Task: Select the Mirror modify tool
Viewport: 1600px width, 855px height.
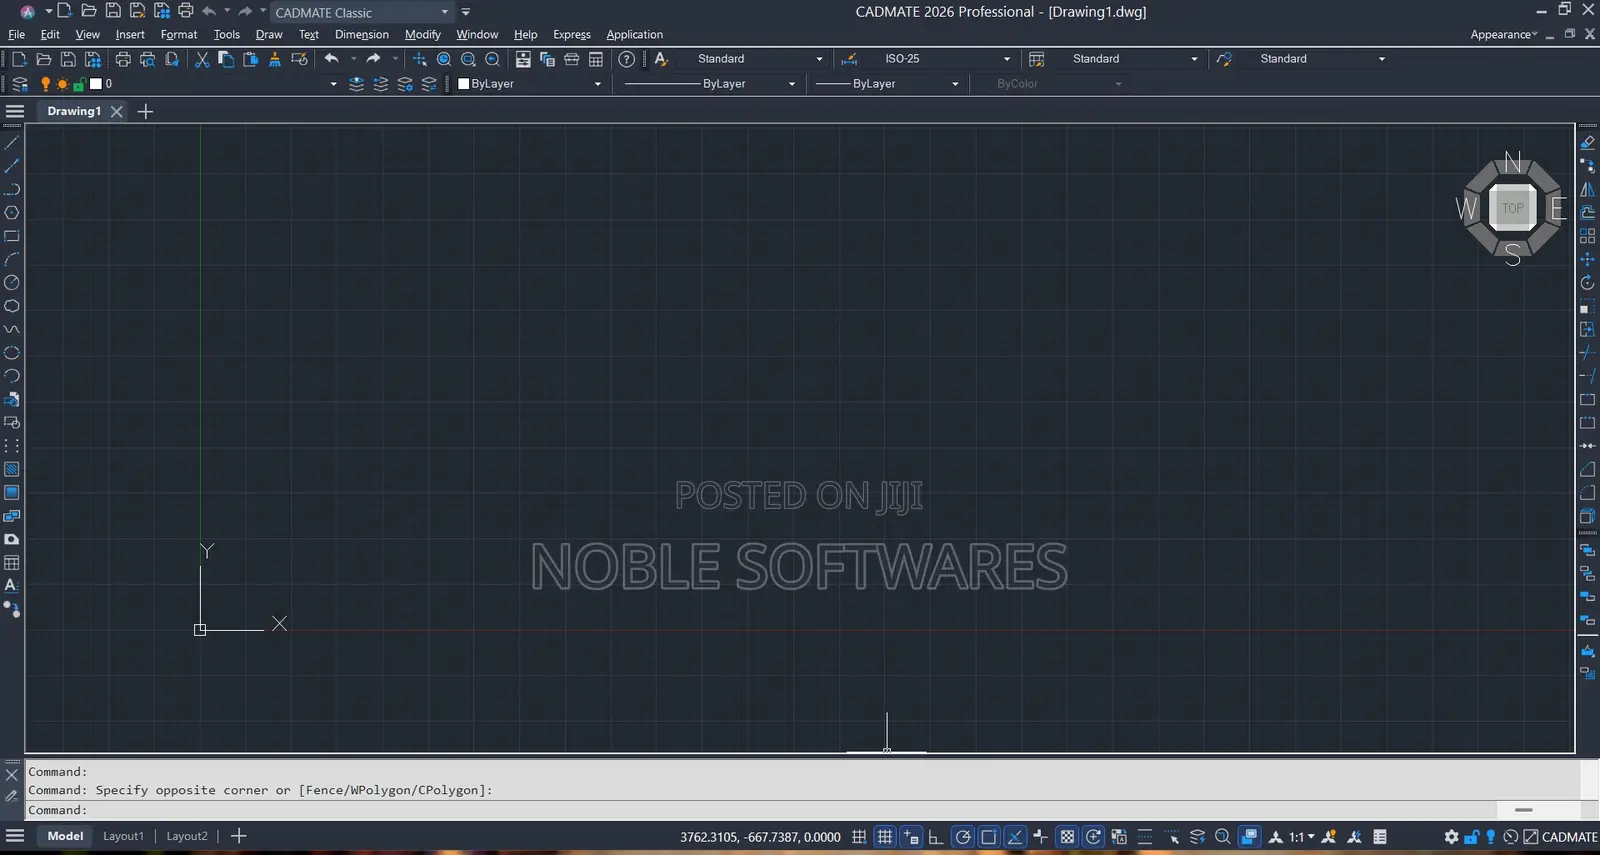Action: [1587, 189]
